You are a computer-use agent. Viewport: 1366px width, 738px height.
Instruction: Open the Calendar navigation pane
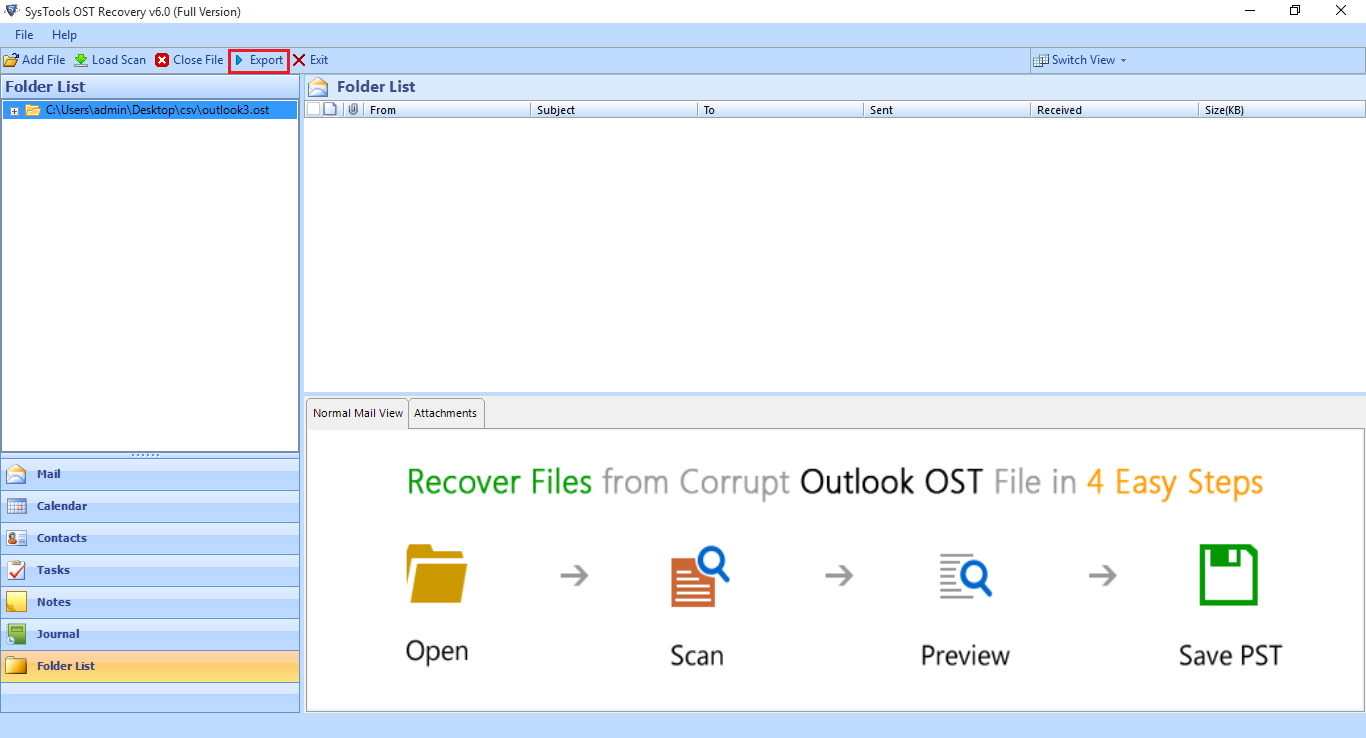click(x=150, y=506)
